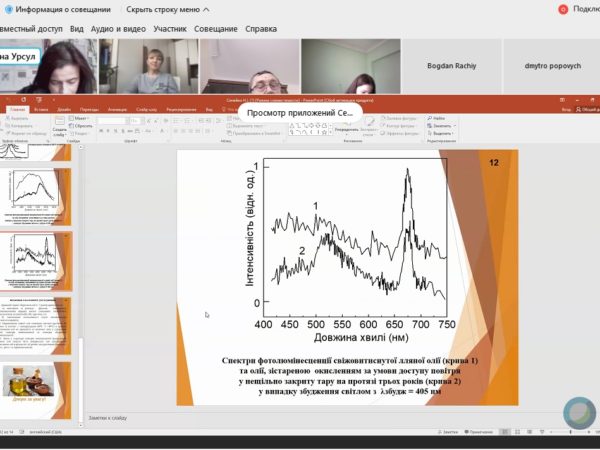This screenshot has width=600, height=450.
Task: Click the meeting information icon
Action: (x=9, y=9)
